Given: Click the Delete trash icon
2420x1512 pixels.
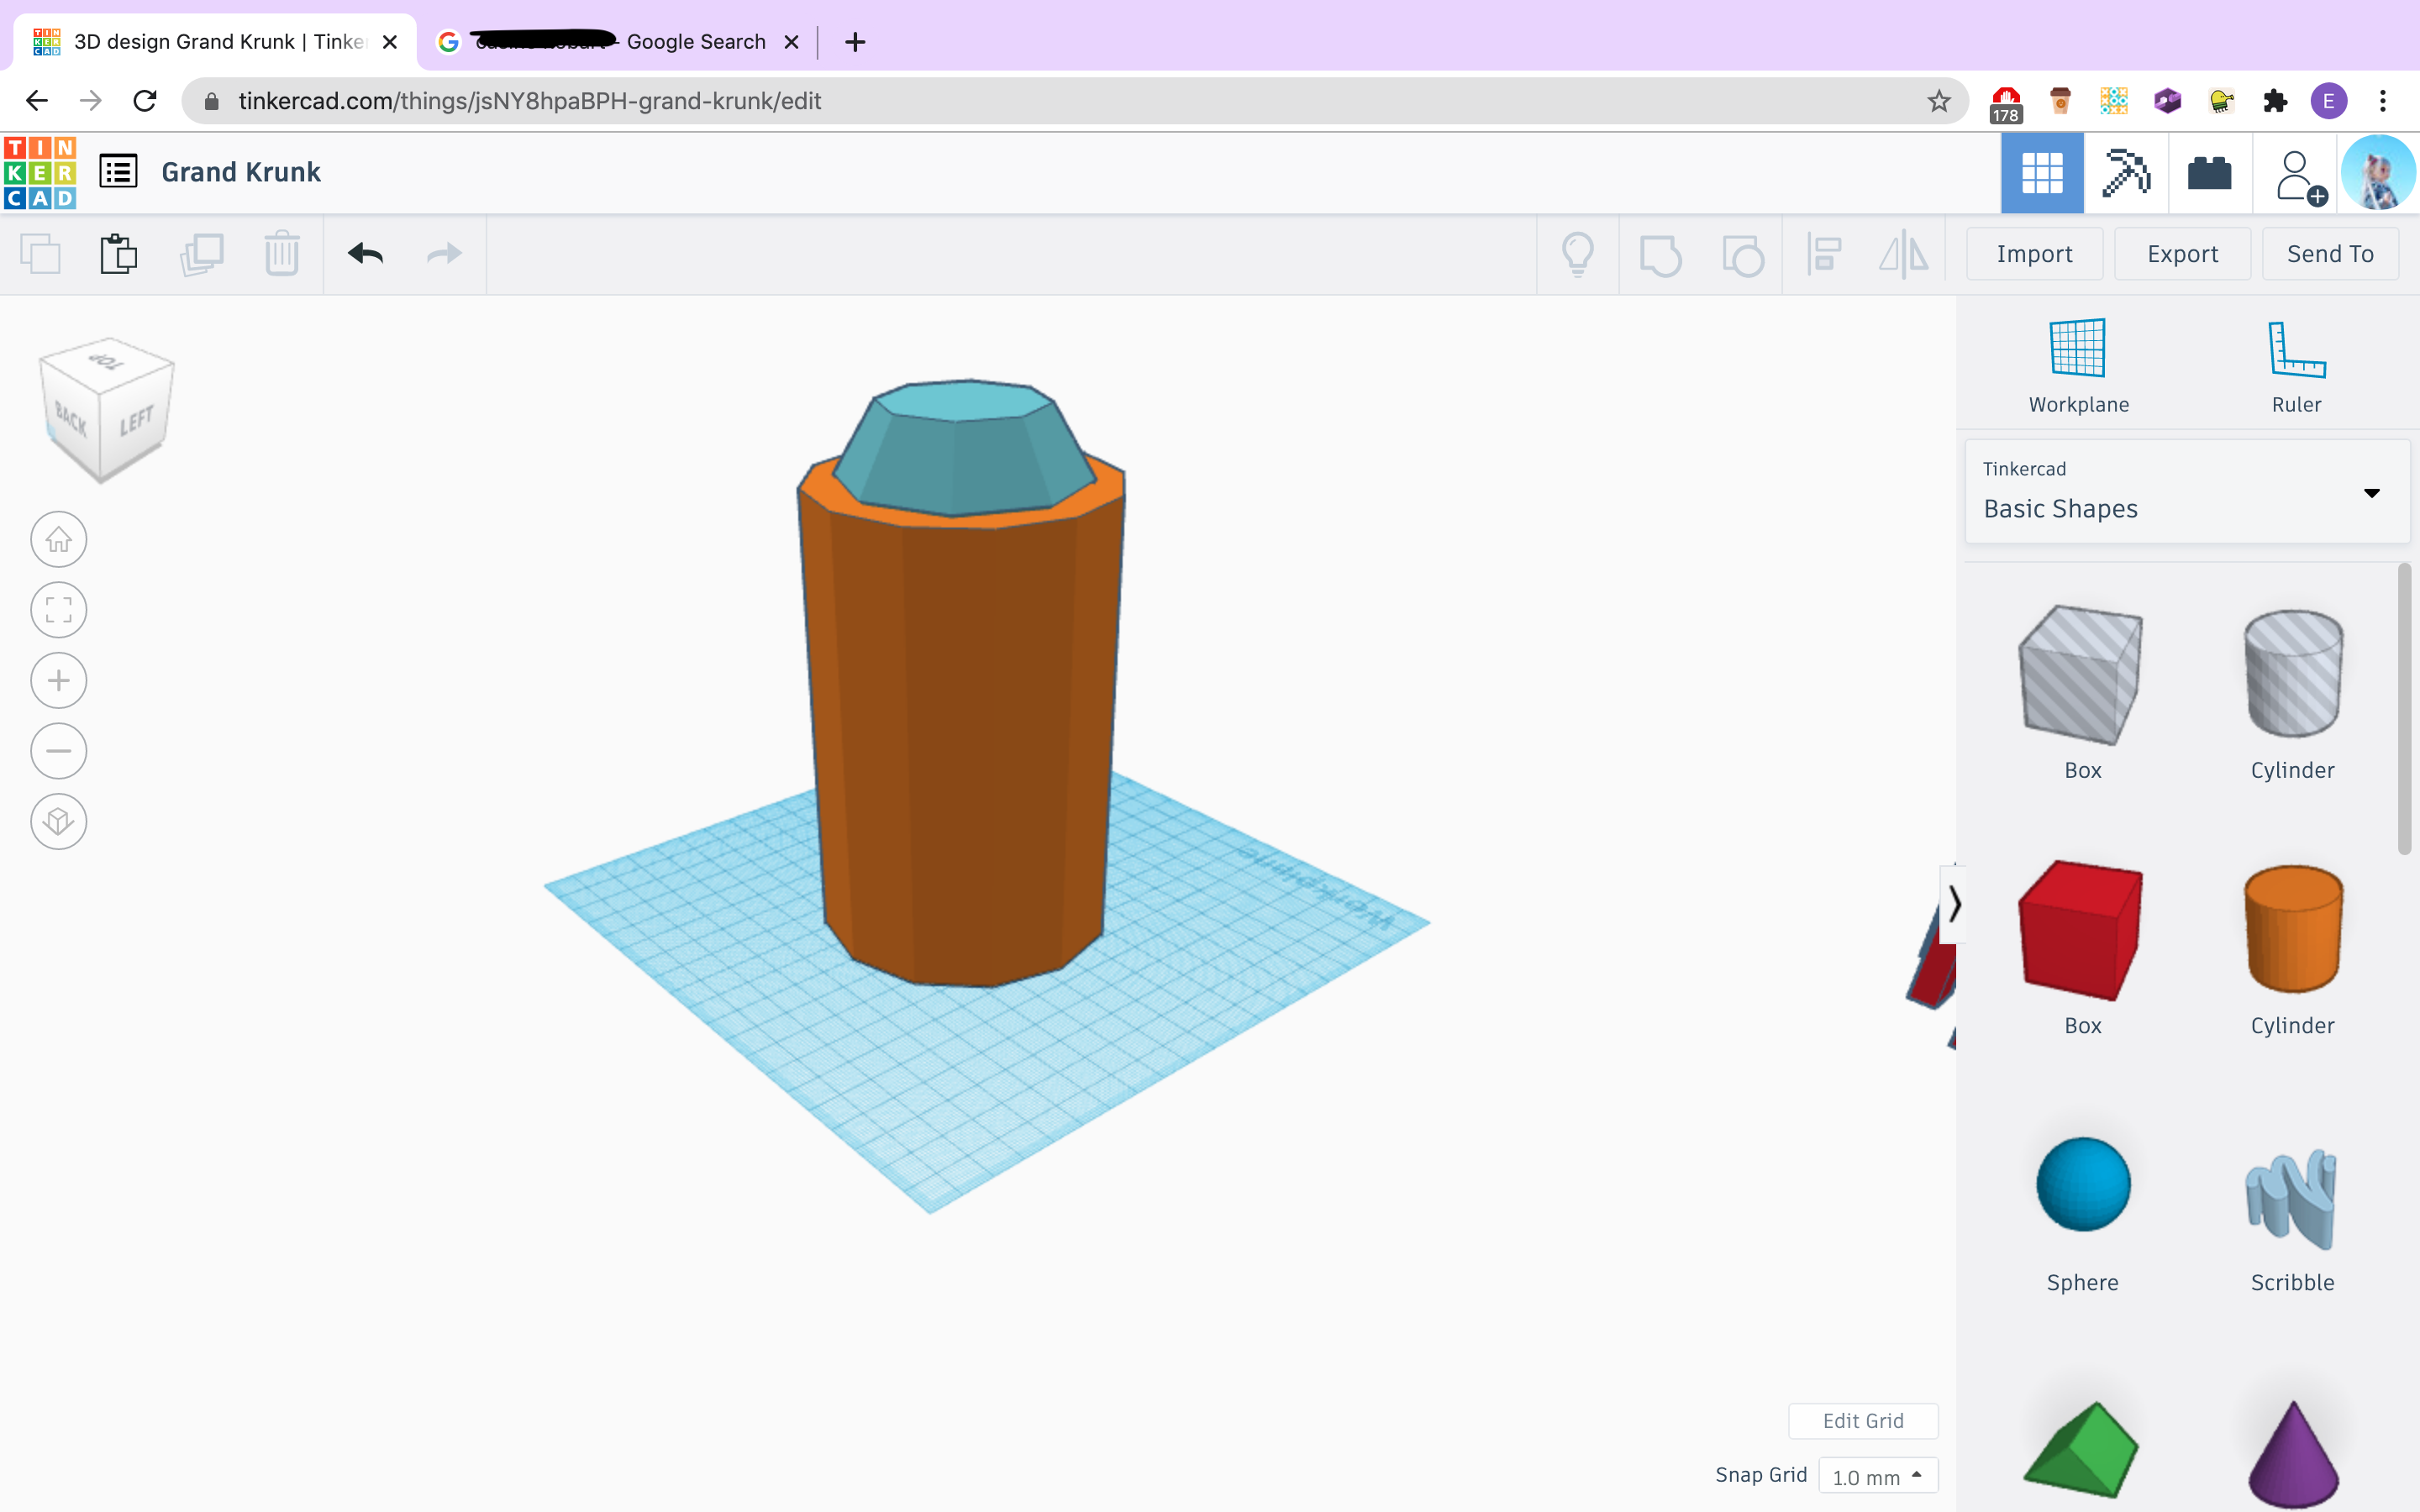Looking at the screenshot, I should (282, 254).
